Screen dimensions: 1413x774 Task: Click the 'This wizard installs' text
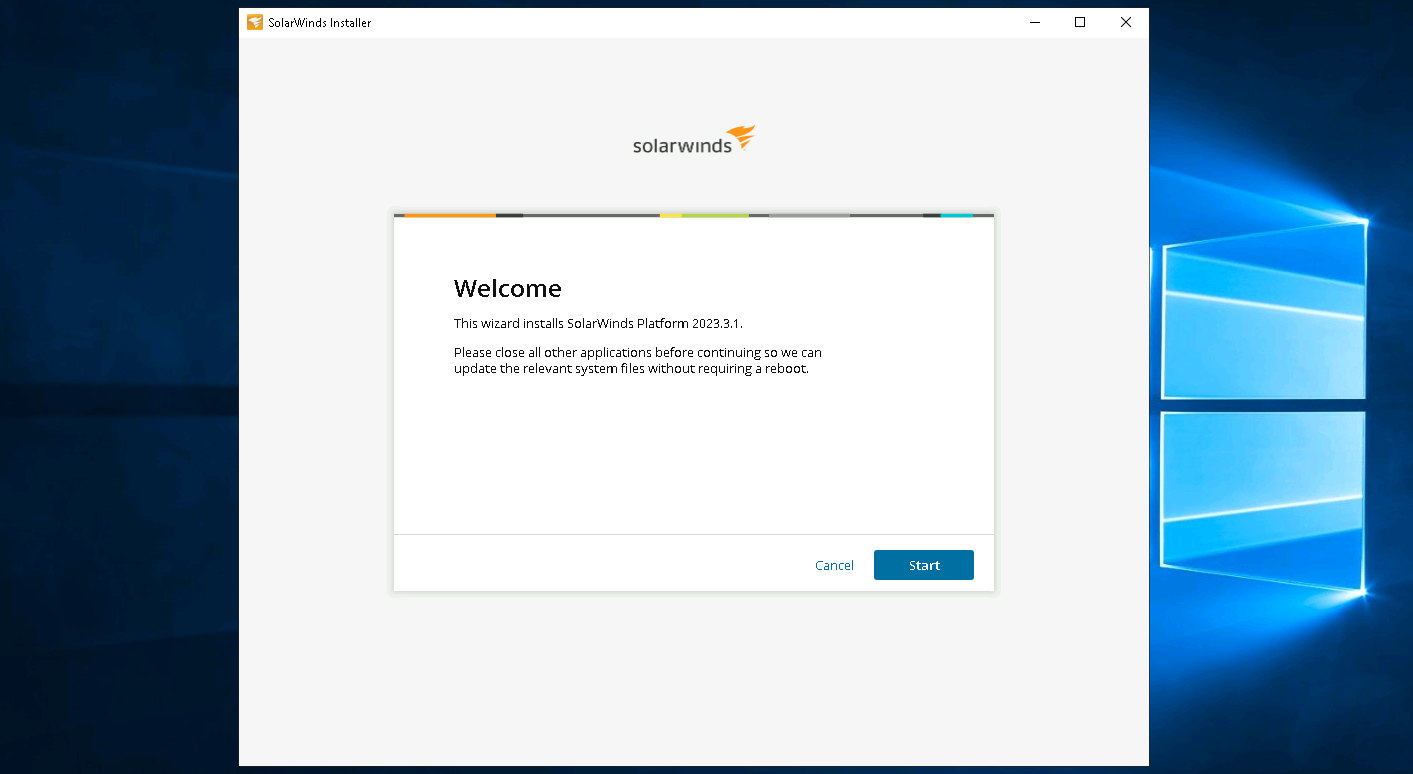(x=509, y=323)
